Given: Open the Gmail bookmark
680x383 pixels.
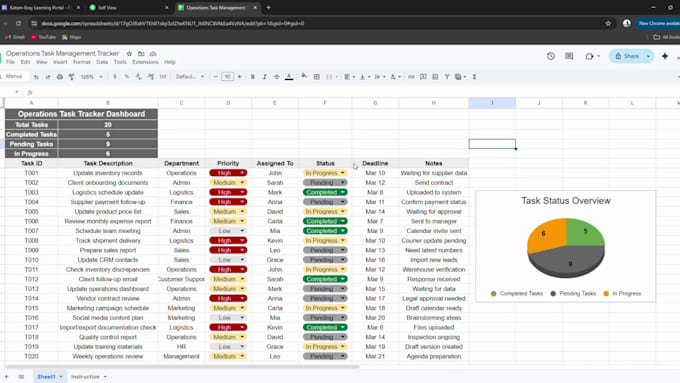Looking at the screenshot, I should (x=15, y=37).
